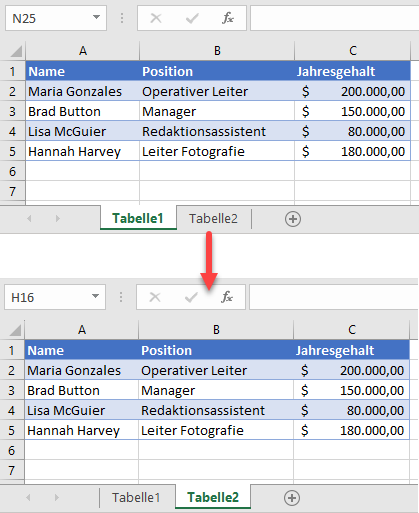Click the Cancel X icon in upper formula bar

pos(156,18)
